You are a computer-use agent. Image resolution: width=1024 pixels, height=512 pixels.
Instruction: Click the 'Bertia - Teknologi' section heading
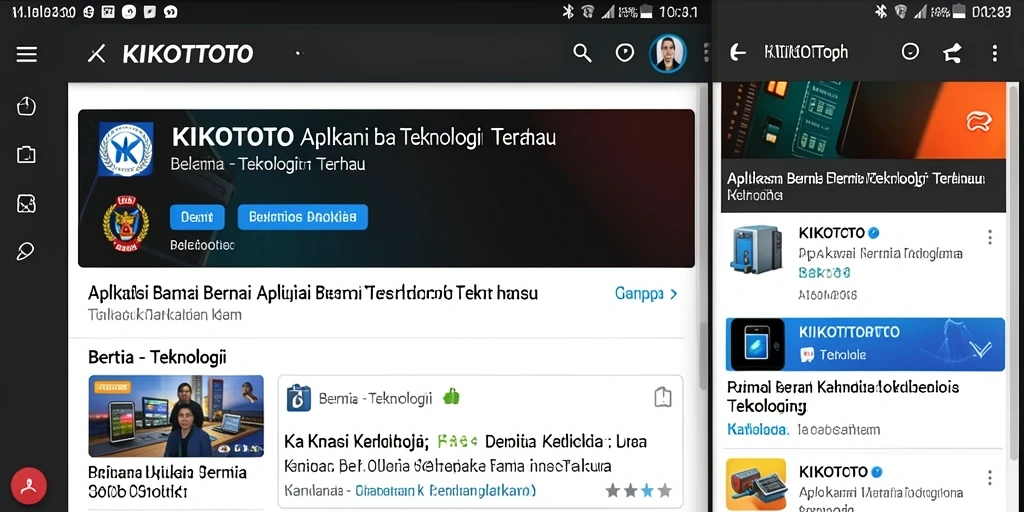point(157,357)
